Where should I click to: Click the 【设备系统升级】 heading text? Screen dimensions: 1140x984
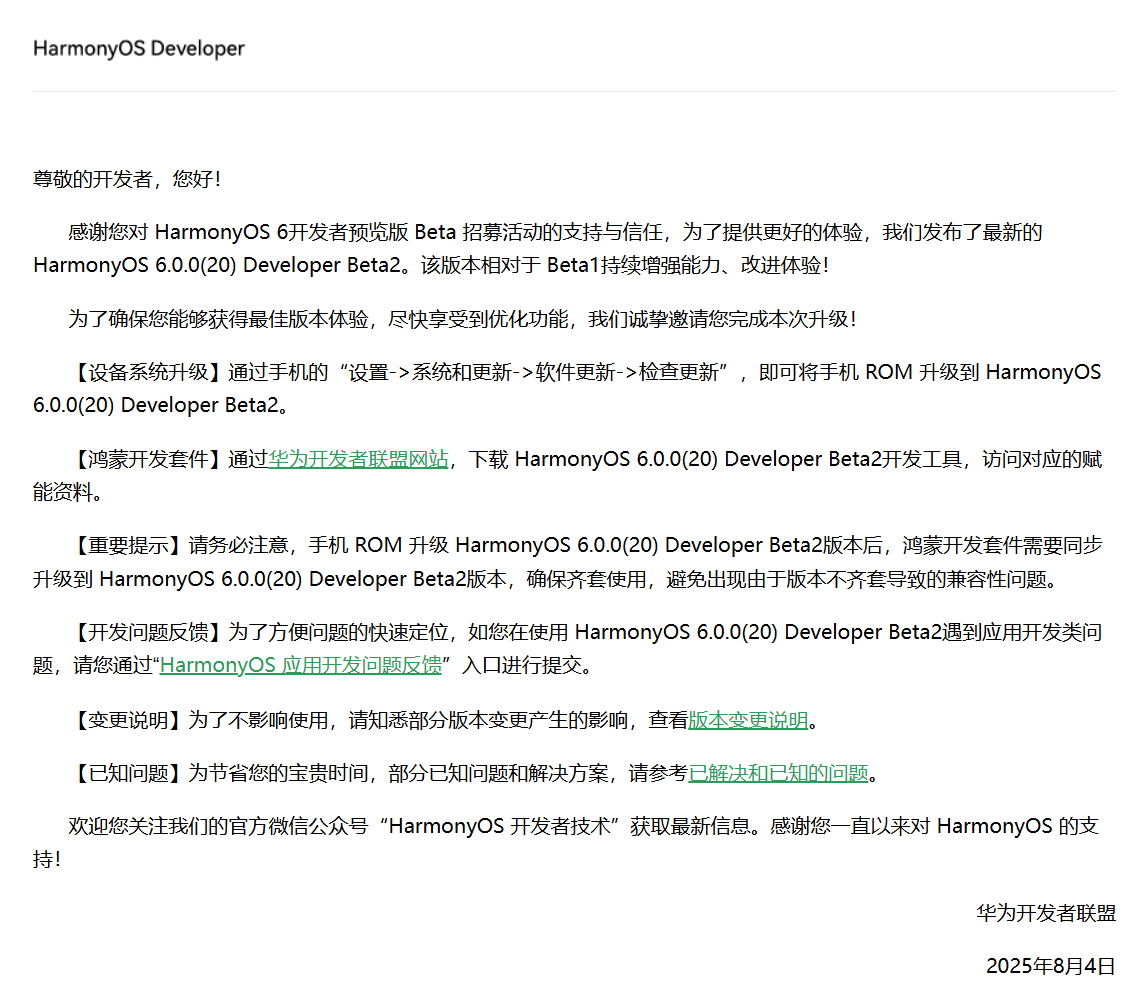tap(148, 372)
